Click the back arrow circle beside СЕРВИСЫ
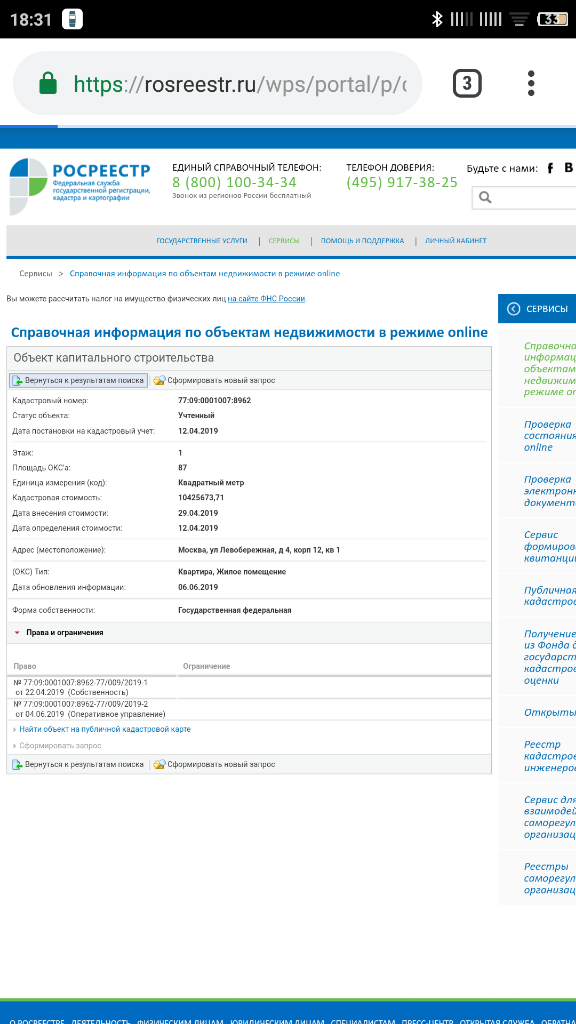Viewport: 576px width, 1024px height. coord(513,309)
